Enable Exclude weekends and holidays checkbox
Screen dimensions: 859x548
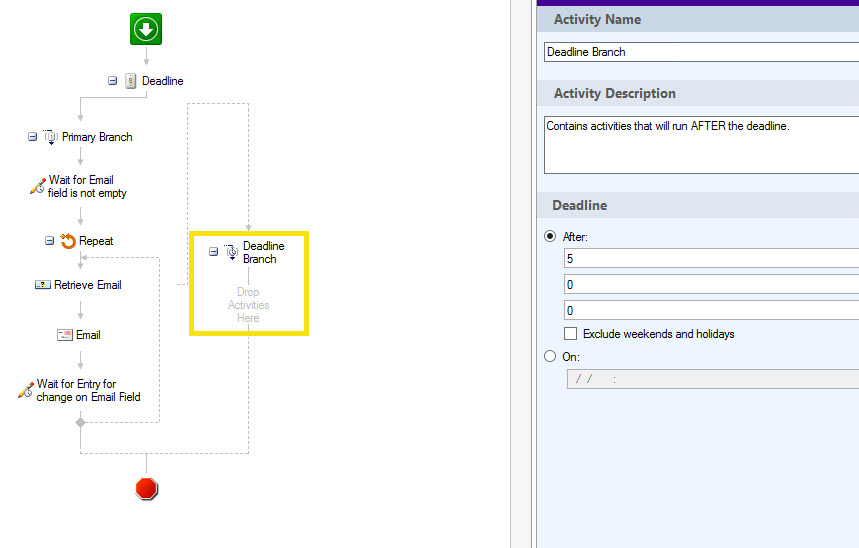[x=570, y=333]
